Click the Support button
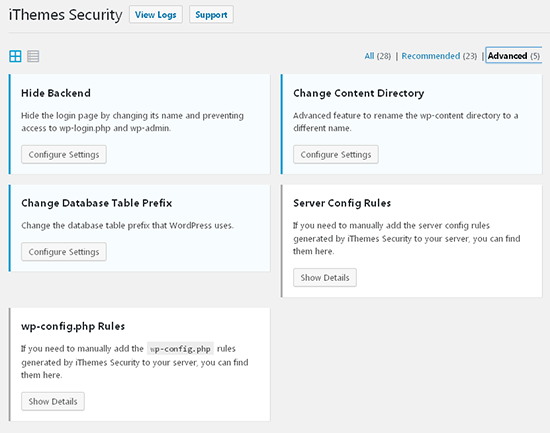The width and height of the screenshot is (550, 433). coord(211,15)
